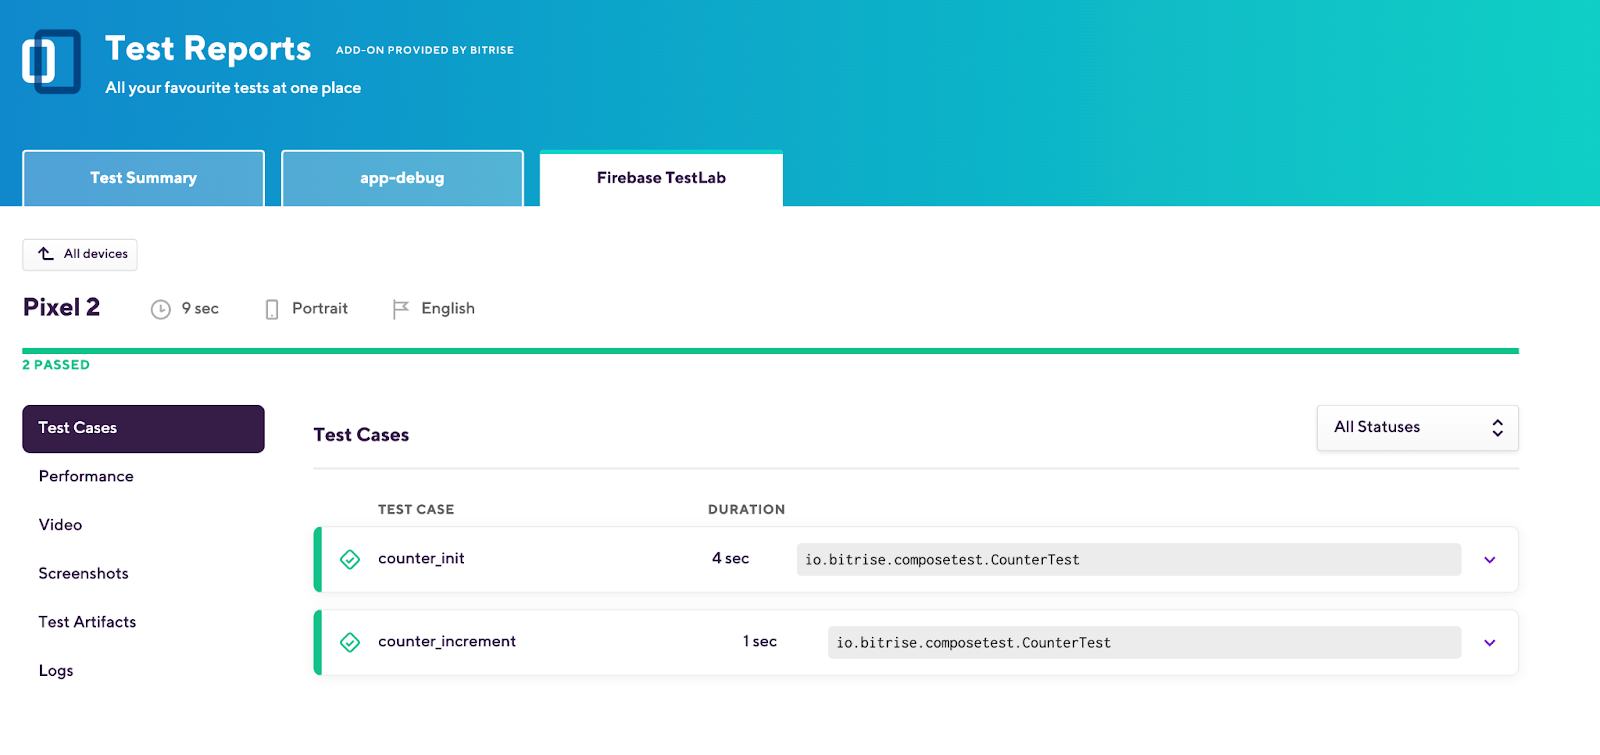Click the passed status icon for counter_increment
Screen dimensions: 1600x755
point(350,642)
